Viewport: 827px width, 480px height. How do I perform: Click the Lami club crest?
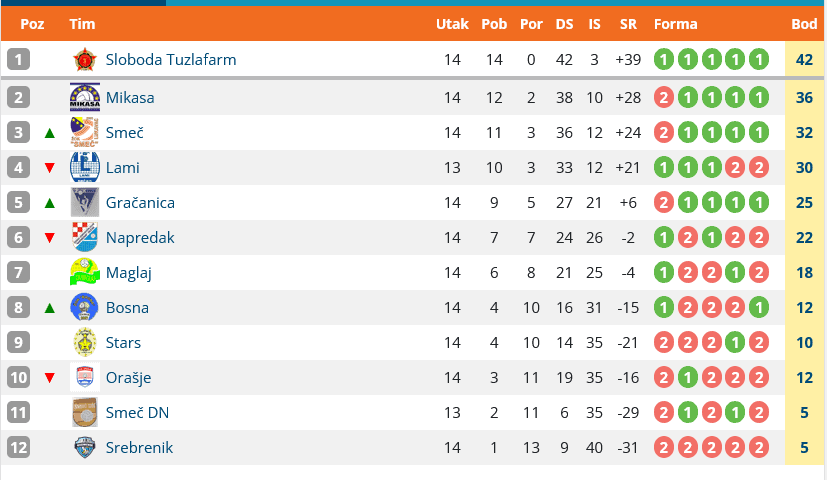85,168
